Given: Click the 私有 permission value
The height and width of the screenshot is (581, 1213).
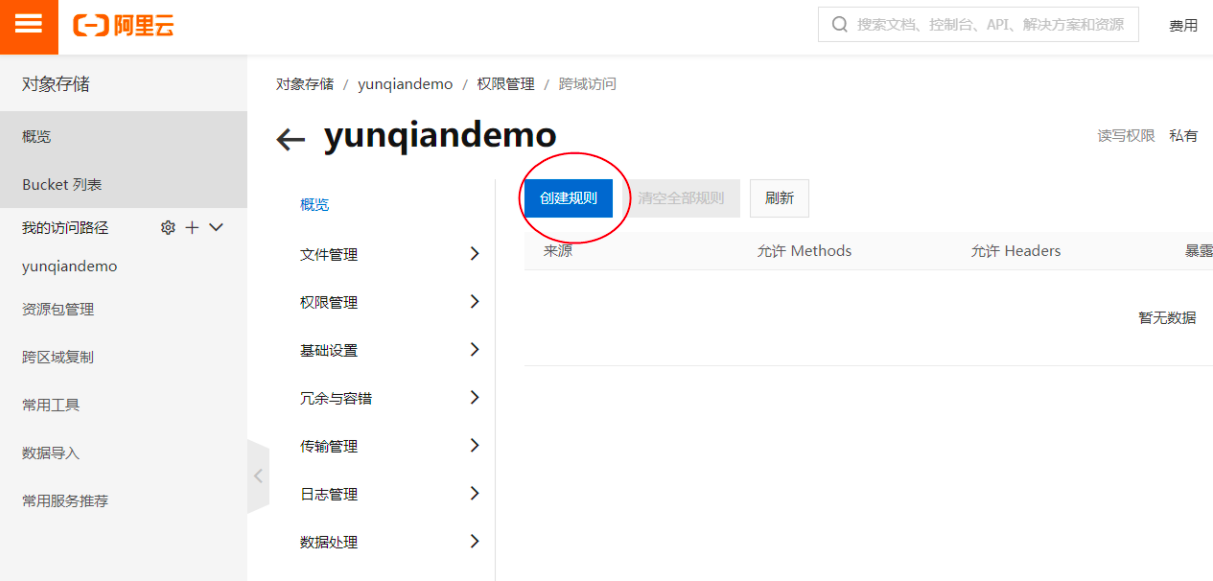Looking at the screenshot, I should pyautogui.click(x=1183, y=136).
